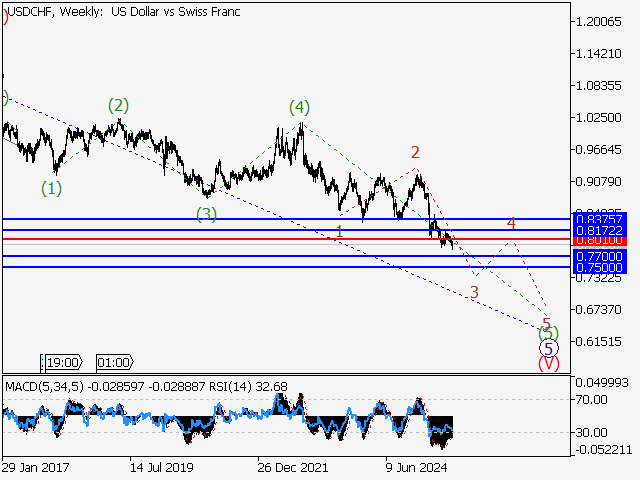Click the MACD(5,34,5) indicator label
The image size is (640, 480).
point(44,386)
